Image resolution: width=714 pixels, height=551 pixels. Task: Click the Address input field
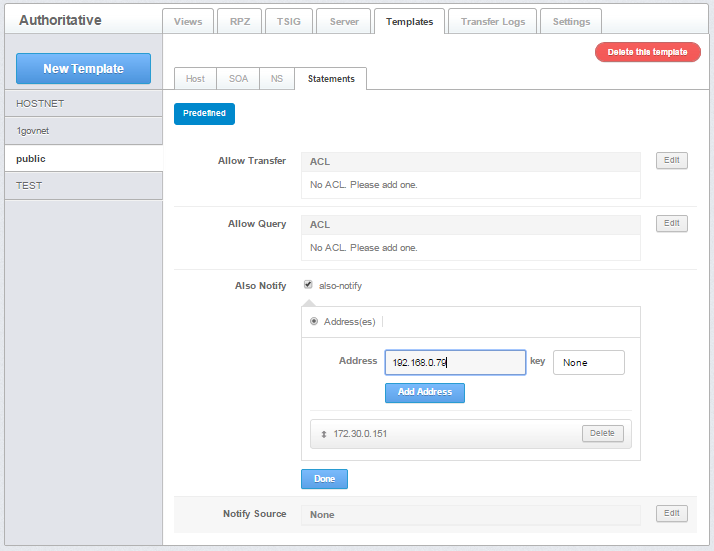455,362
